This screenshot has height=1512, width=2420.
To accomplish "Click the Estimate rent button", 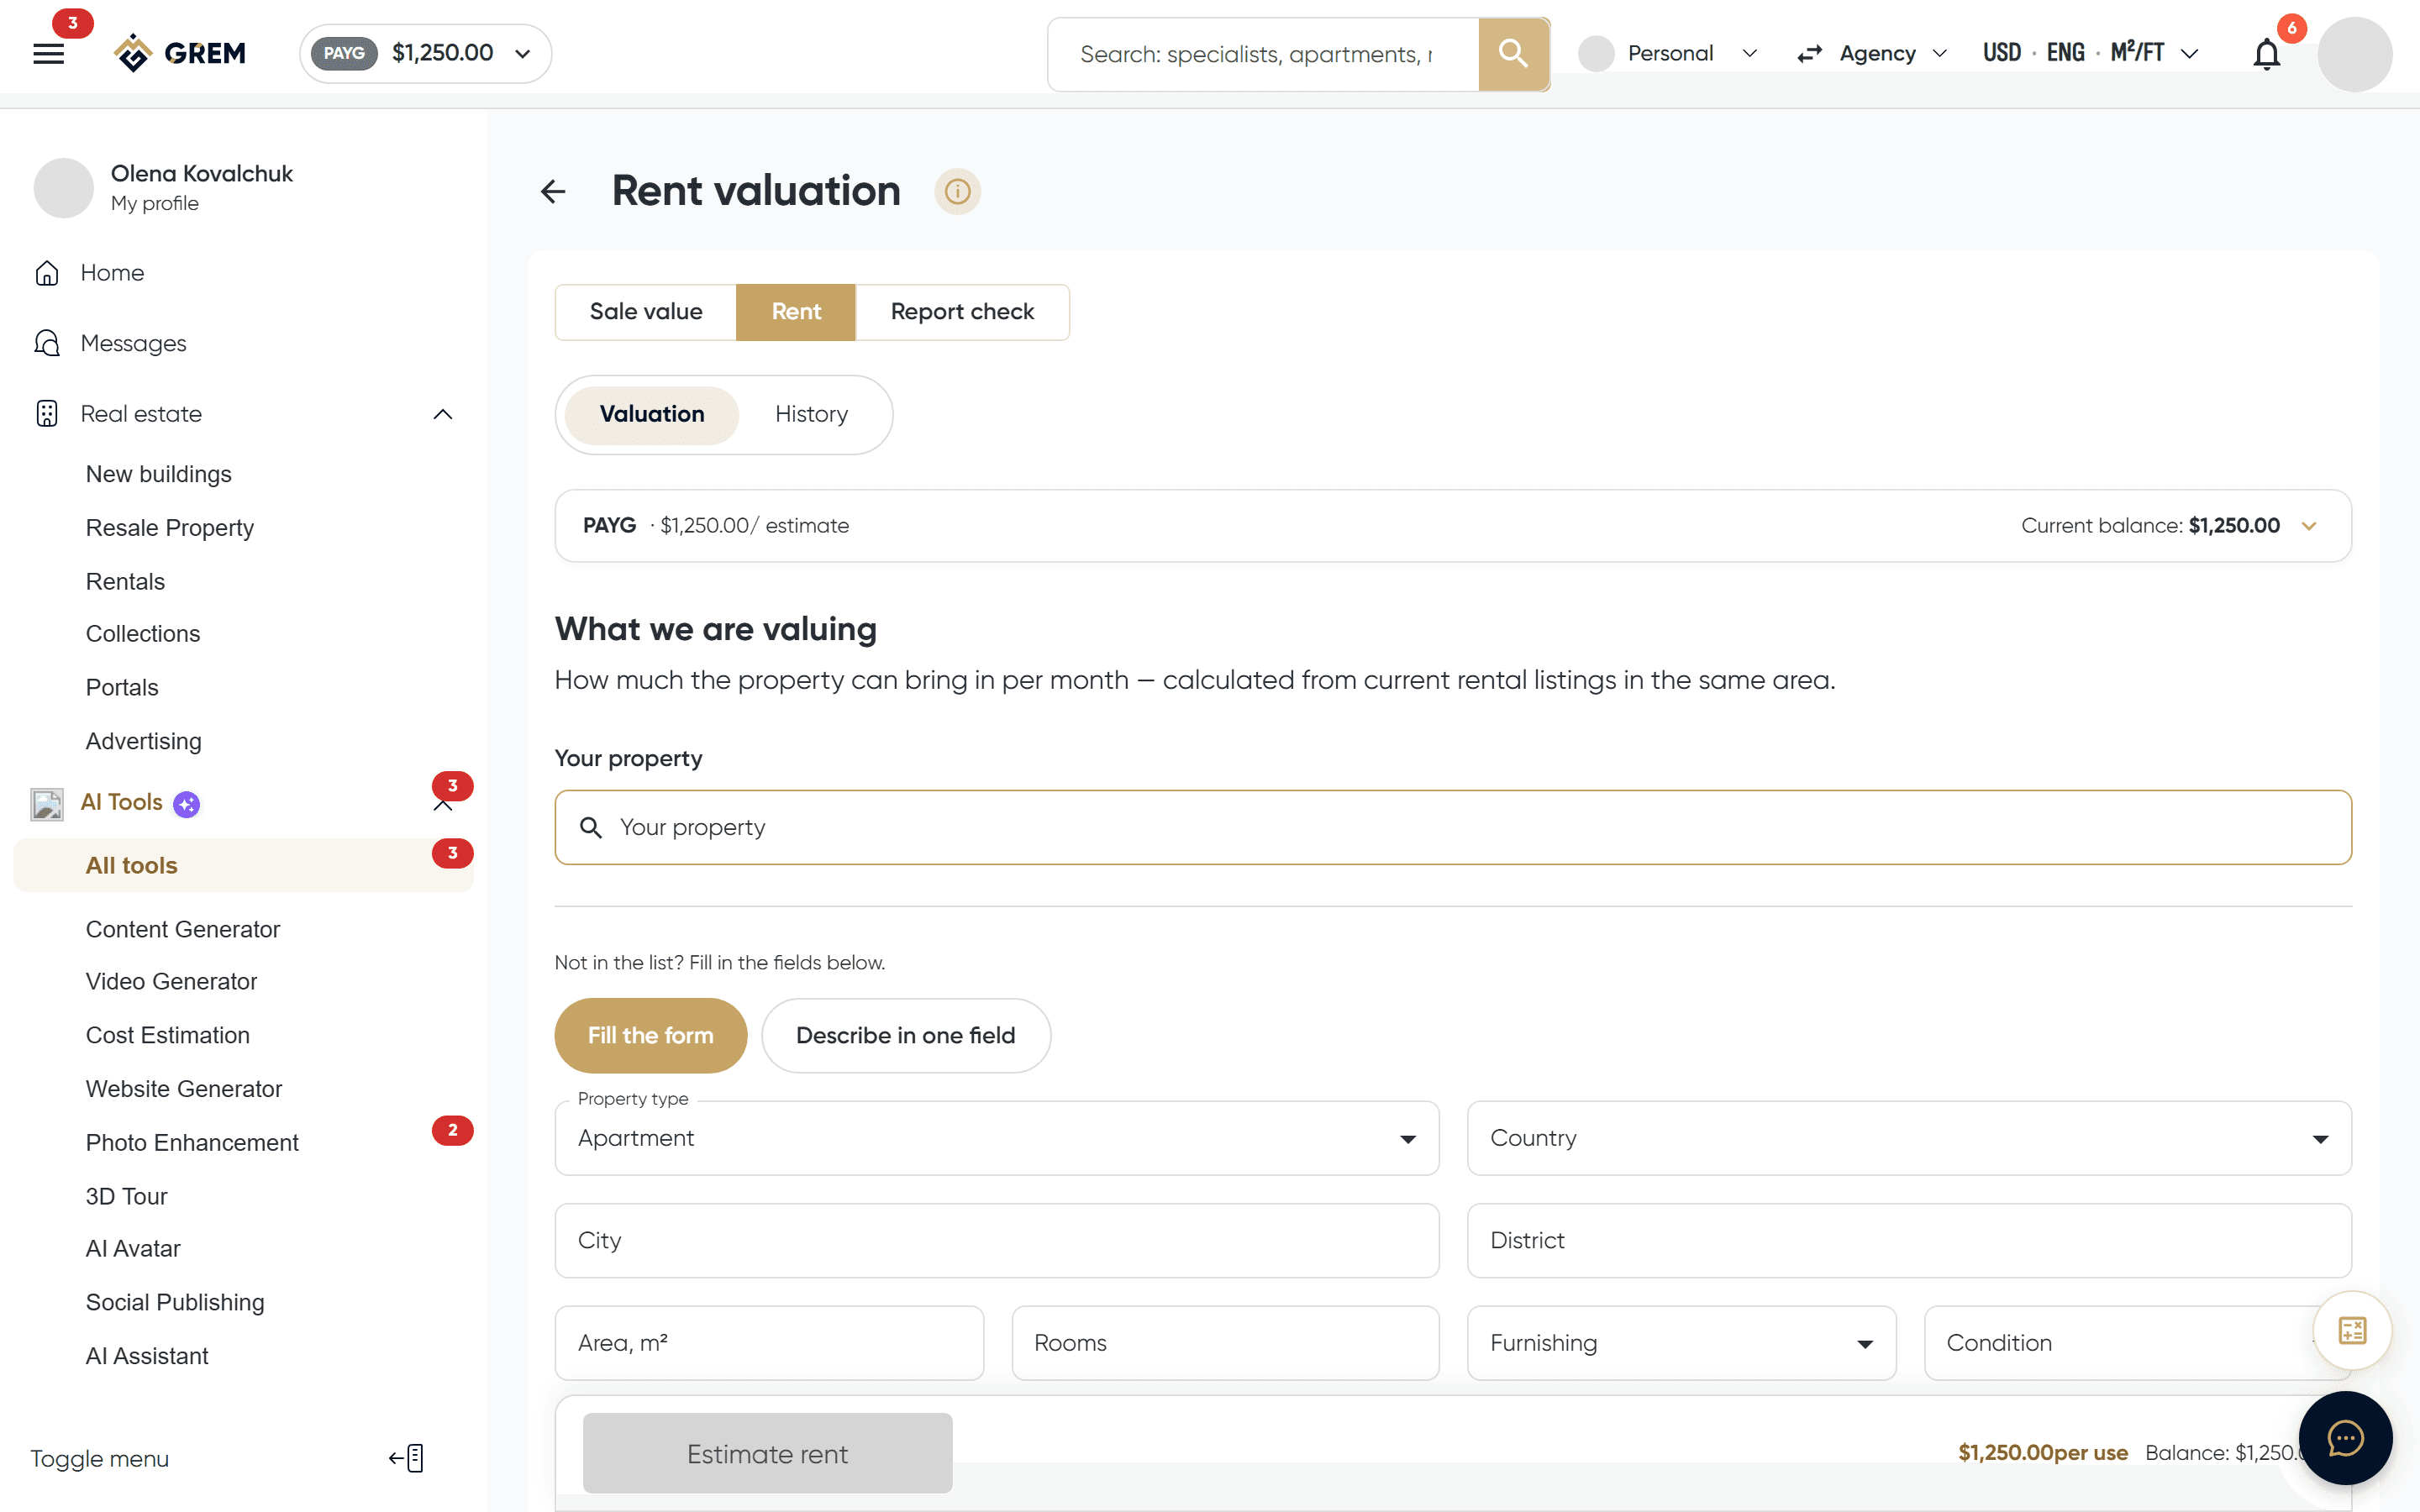I will [x=767, y=1453].
